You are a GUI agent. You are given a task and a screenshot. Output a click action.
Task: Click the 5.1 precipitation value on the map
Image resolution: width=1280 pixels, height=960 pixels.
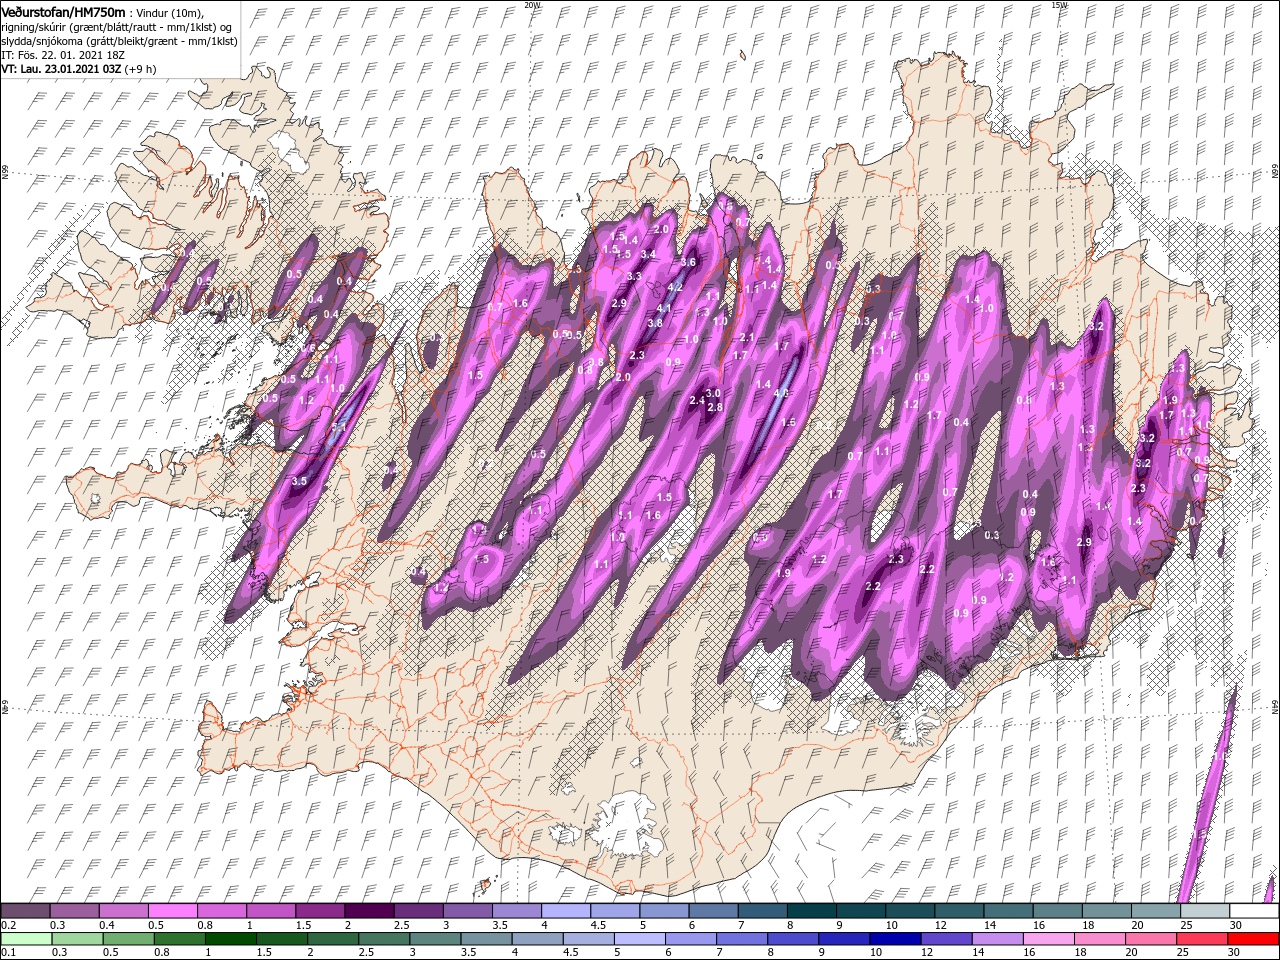pos(339,427)
